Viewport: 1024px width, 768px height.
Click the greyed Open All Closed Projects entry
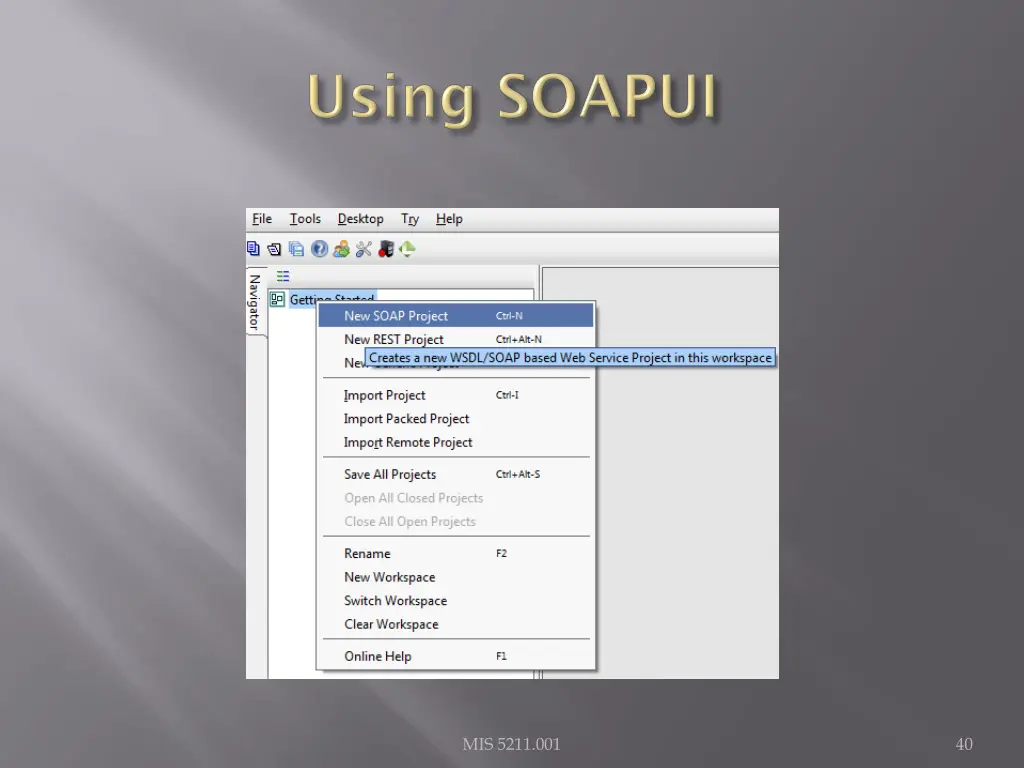click(x=456, y=498)
